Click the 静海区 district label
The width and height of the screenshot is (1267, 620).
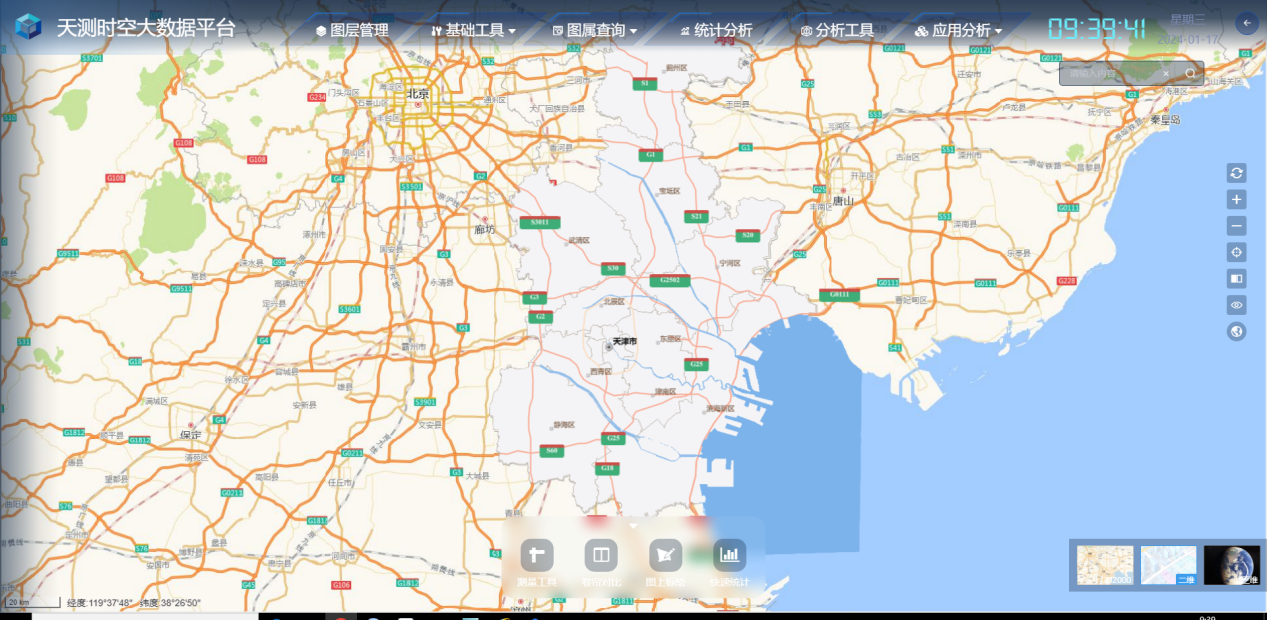coord(564,425)
